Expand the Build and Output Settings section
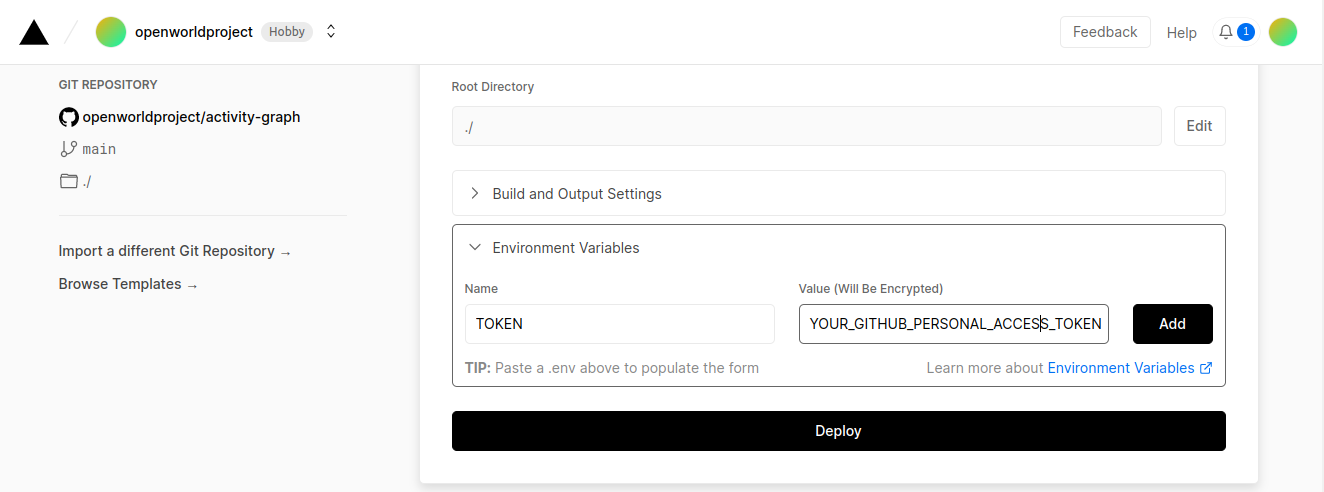1324x492 pixels. pyautogui.click(x=576, y=194)
